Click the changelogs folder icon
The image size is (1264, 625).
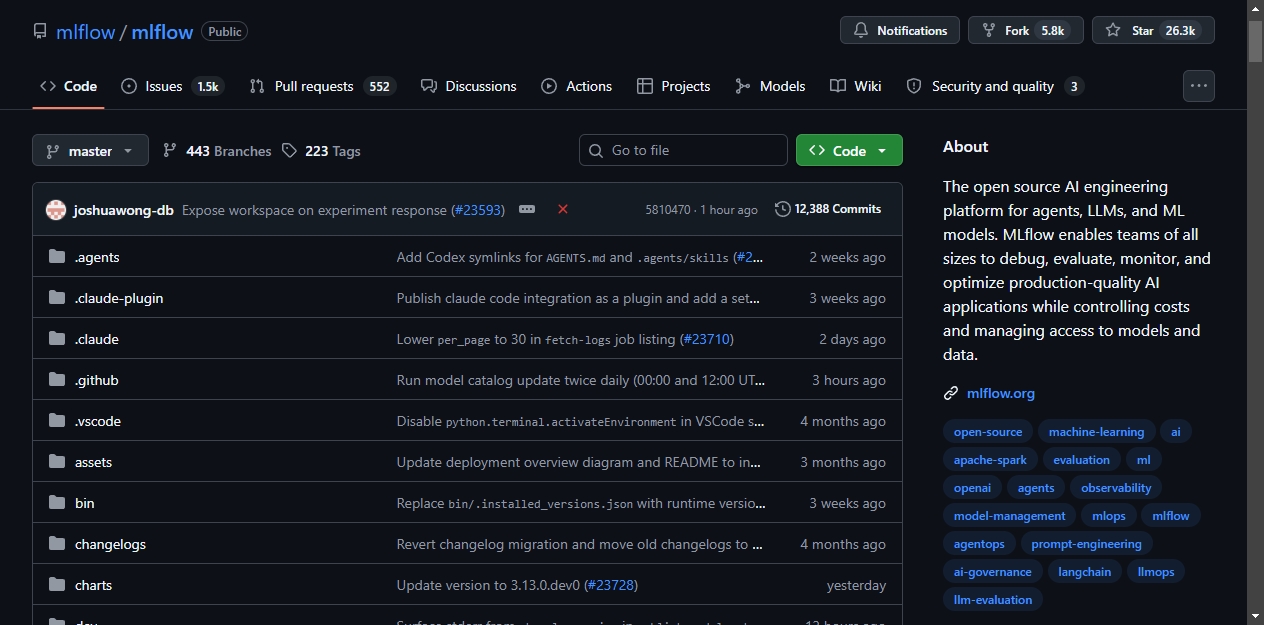[57, 544]
